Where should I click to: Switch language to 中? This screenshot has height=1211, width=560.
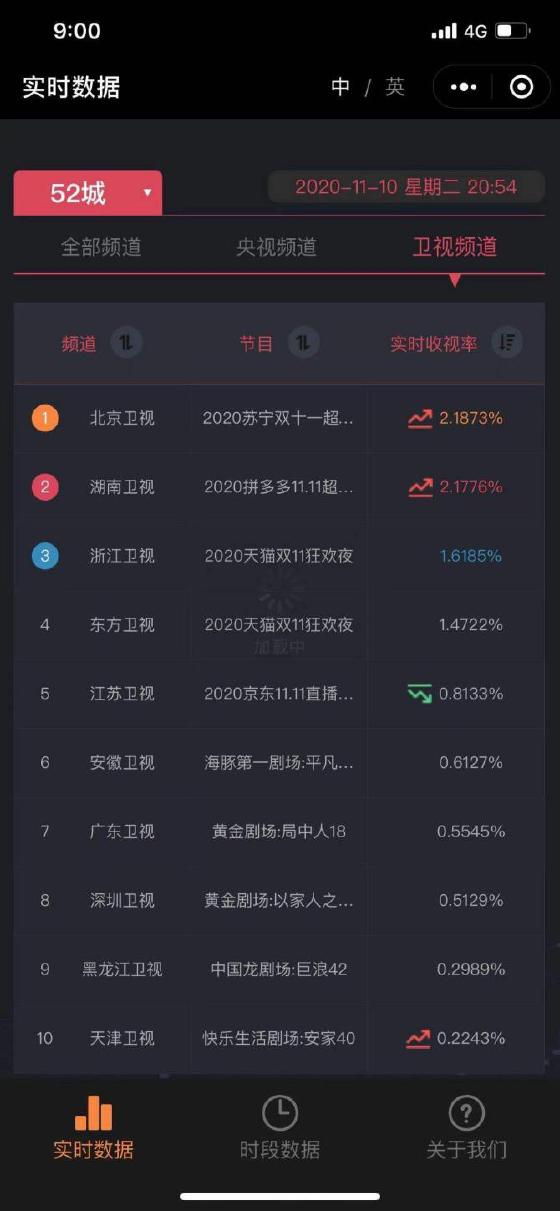(341, 87)
